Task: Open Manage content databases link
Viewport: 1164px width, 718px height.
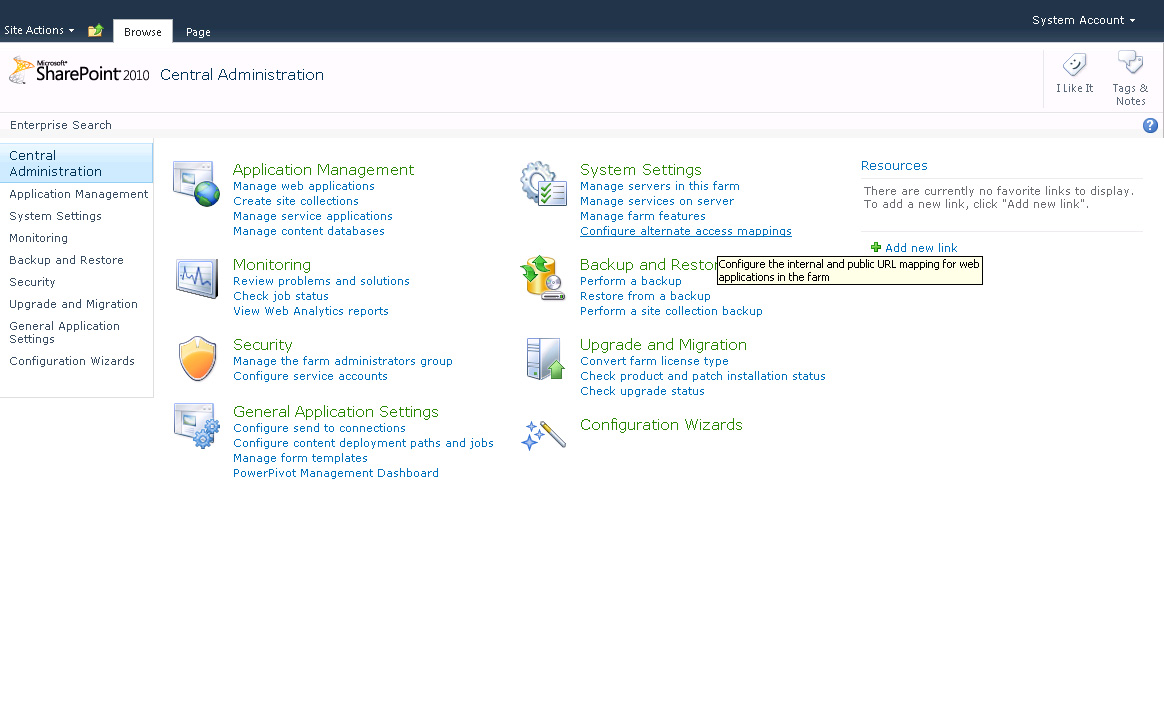Action: tap(309, 231)
